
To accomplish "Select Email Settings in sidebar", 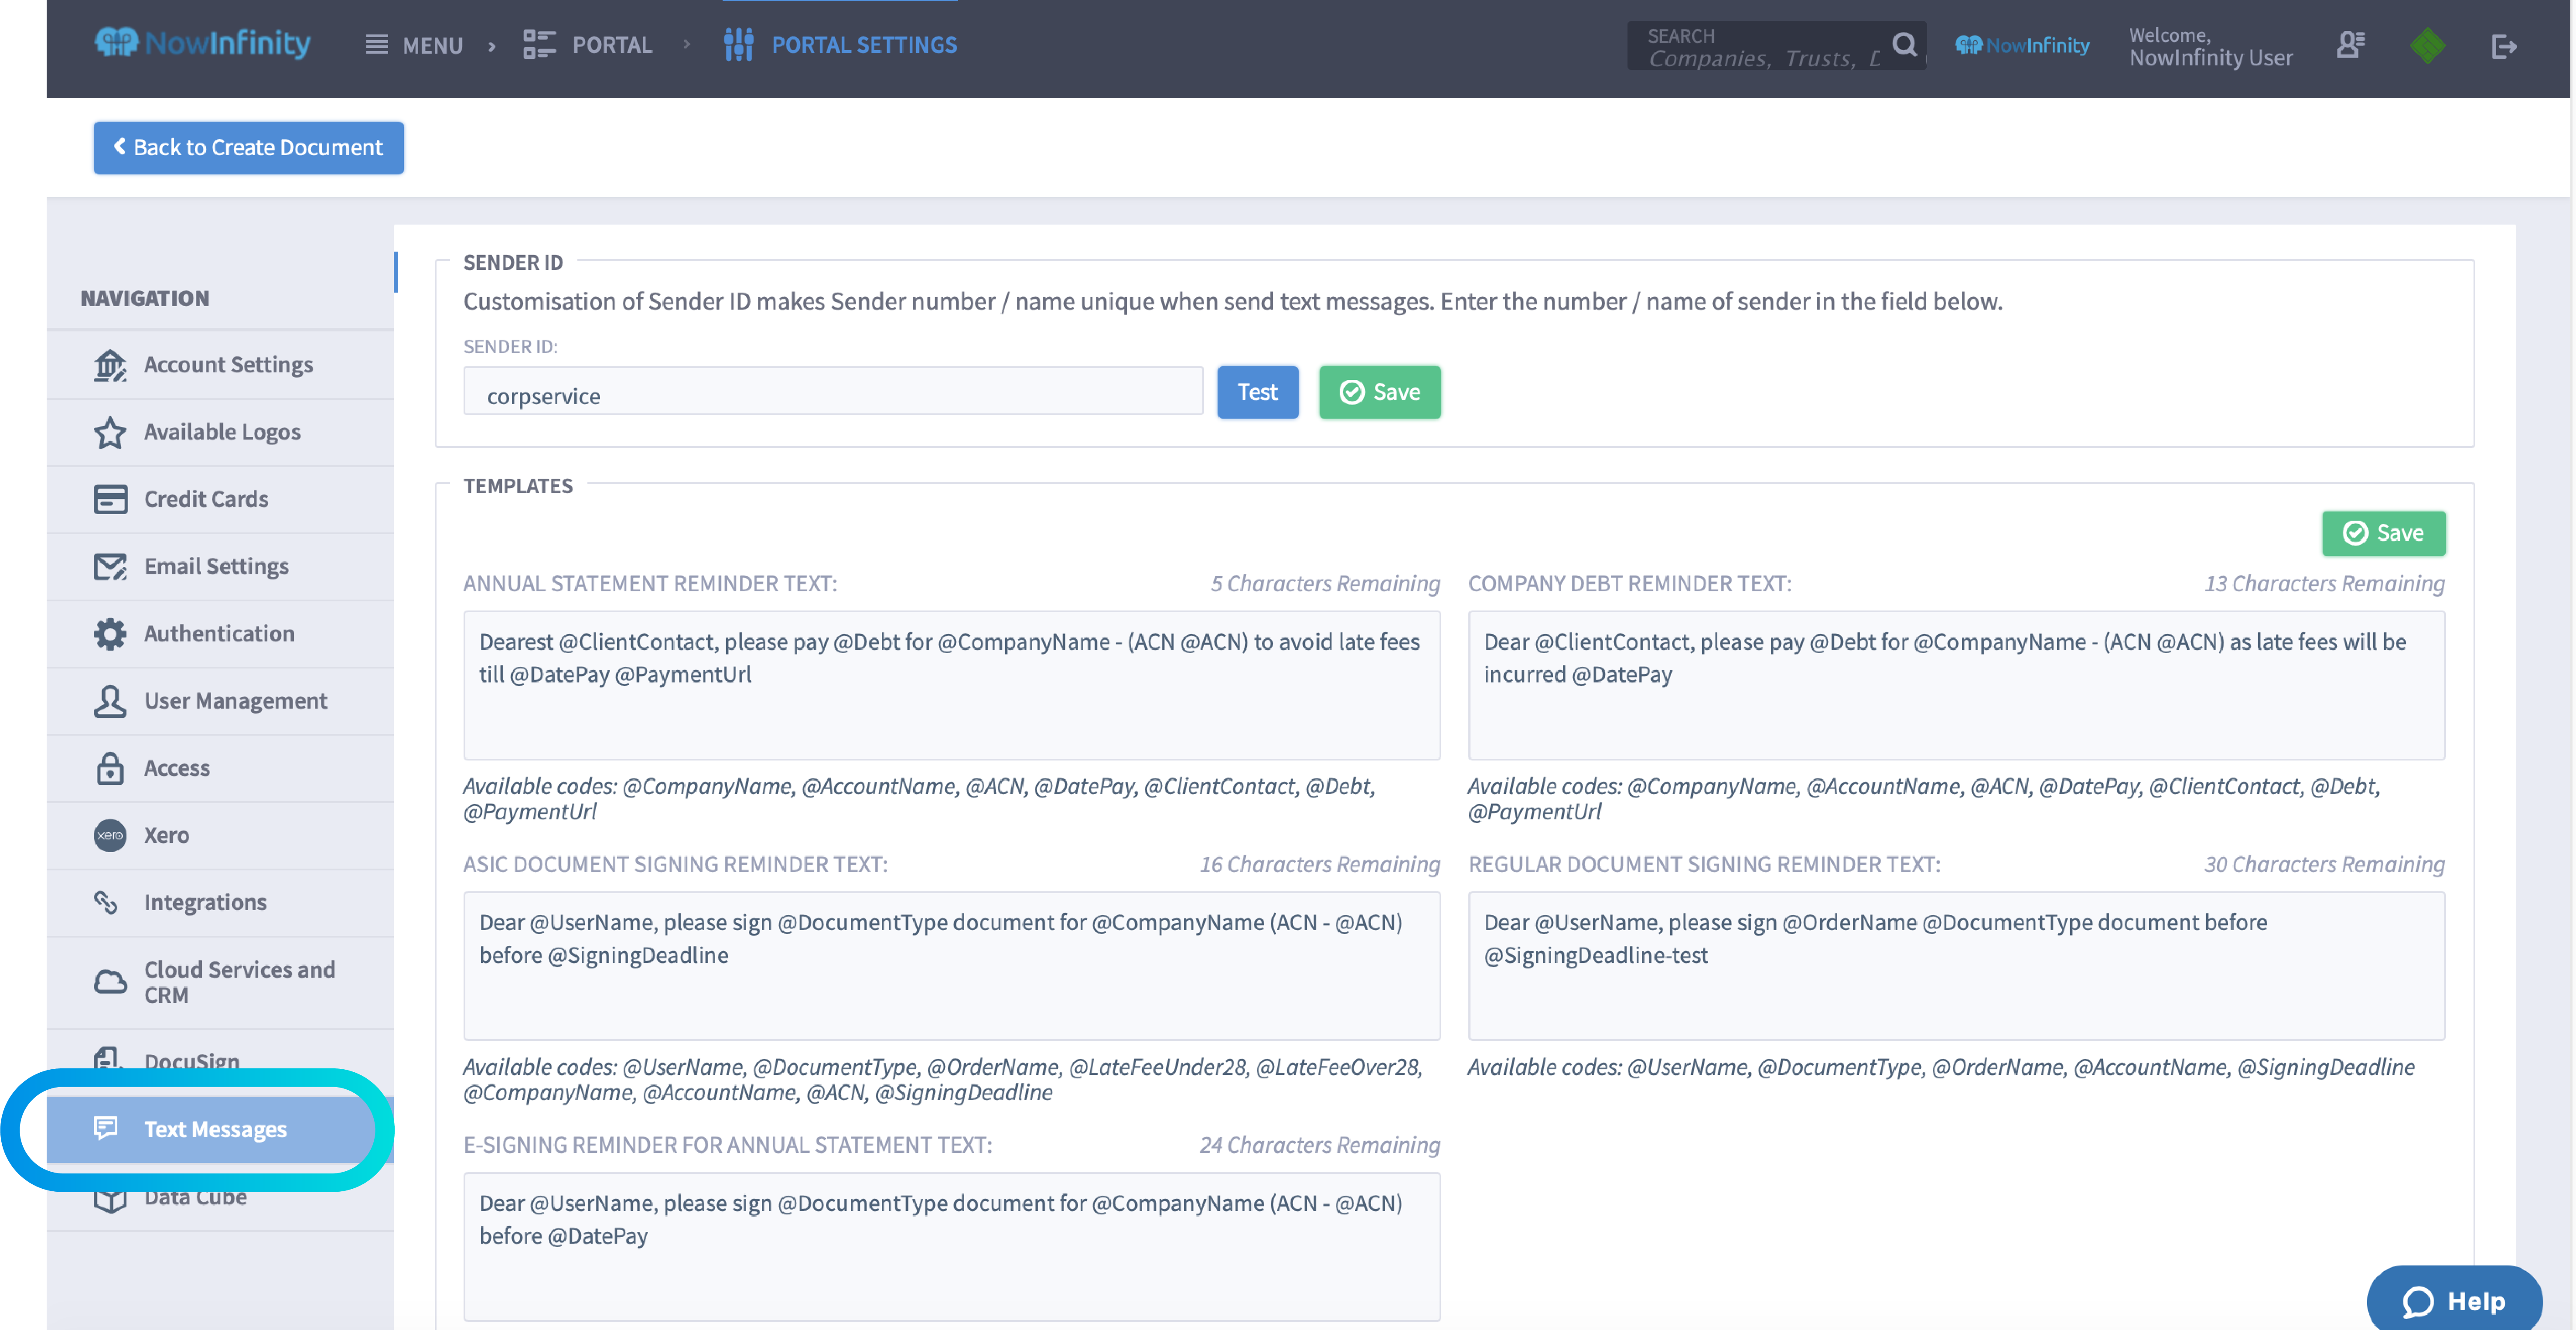I will click(x=220, y=567).
